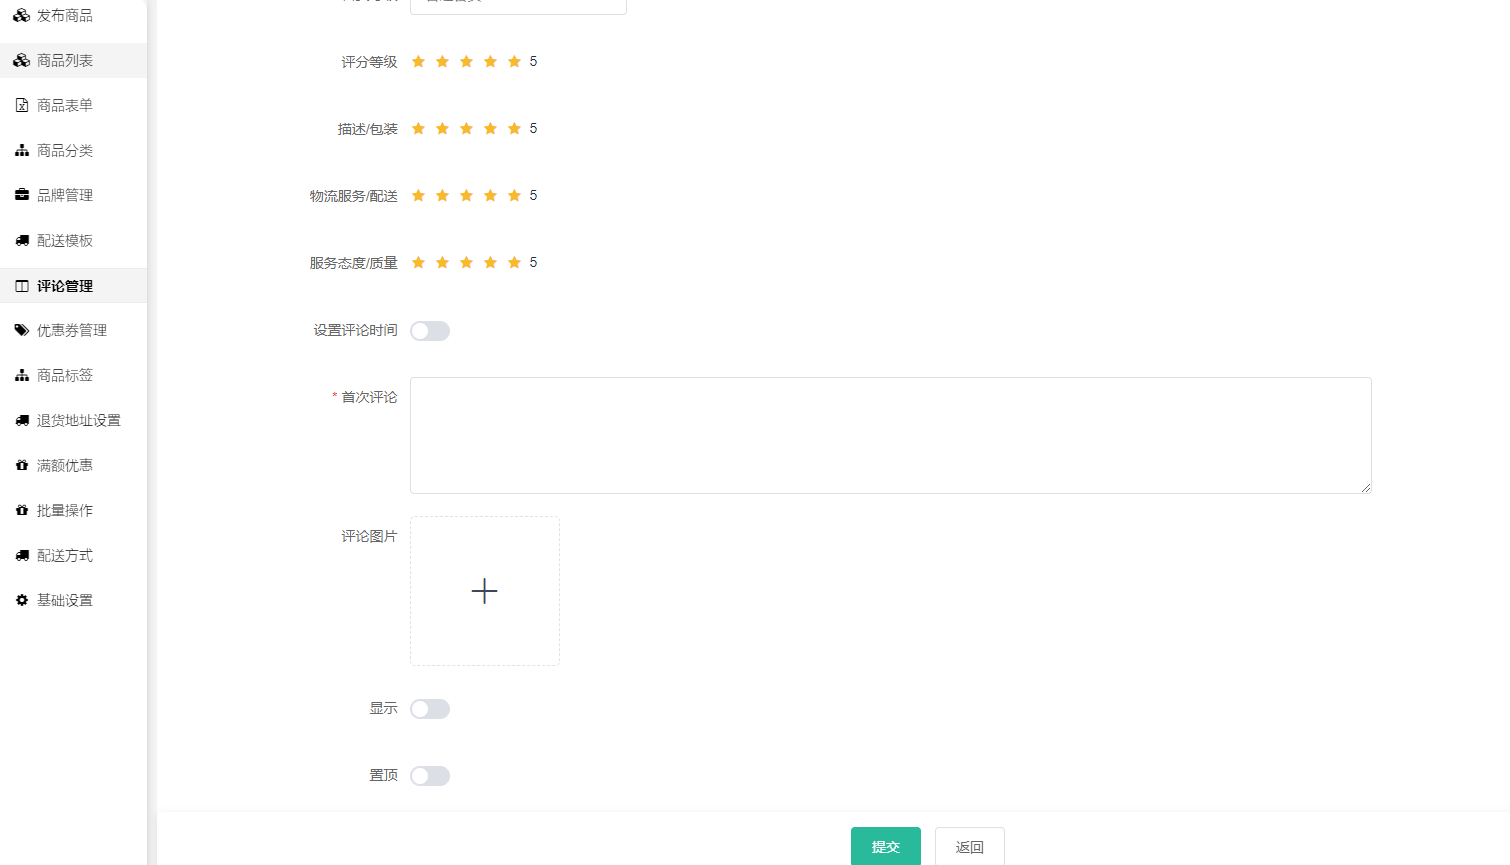Image resolution: width=1510 pixels, height=865 pixels.
Task: Set 评分等级 to three stars
Action: pos(466,62)
